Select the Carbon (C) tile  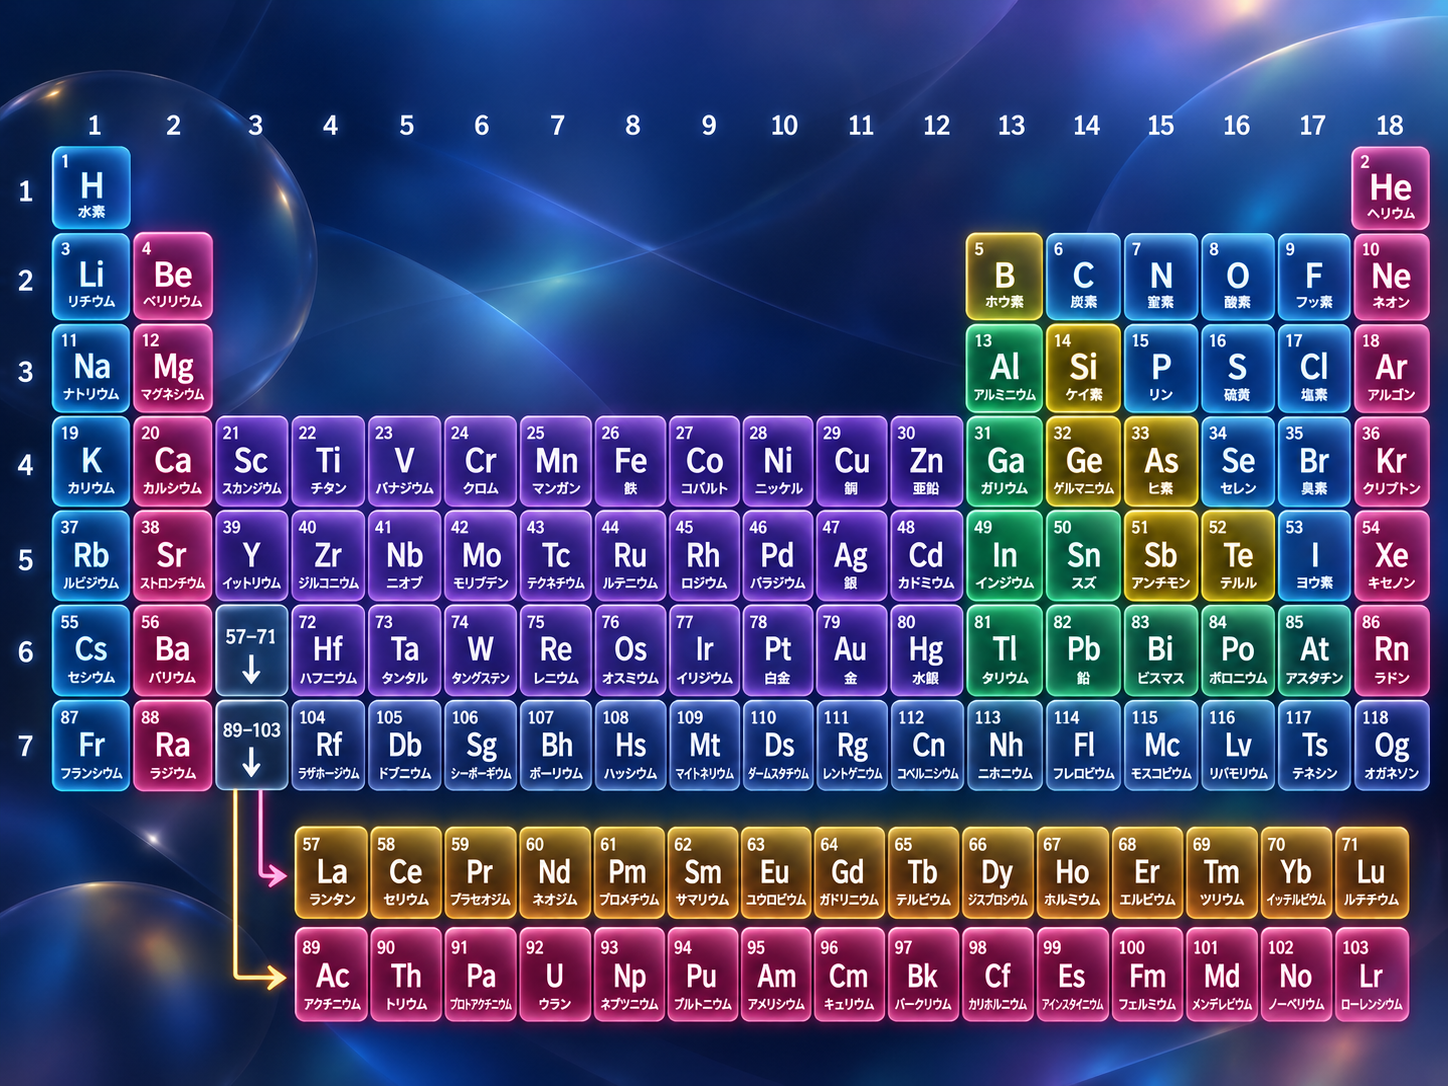point(1083,277)
